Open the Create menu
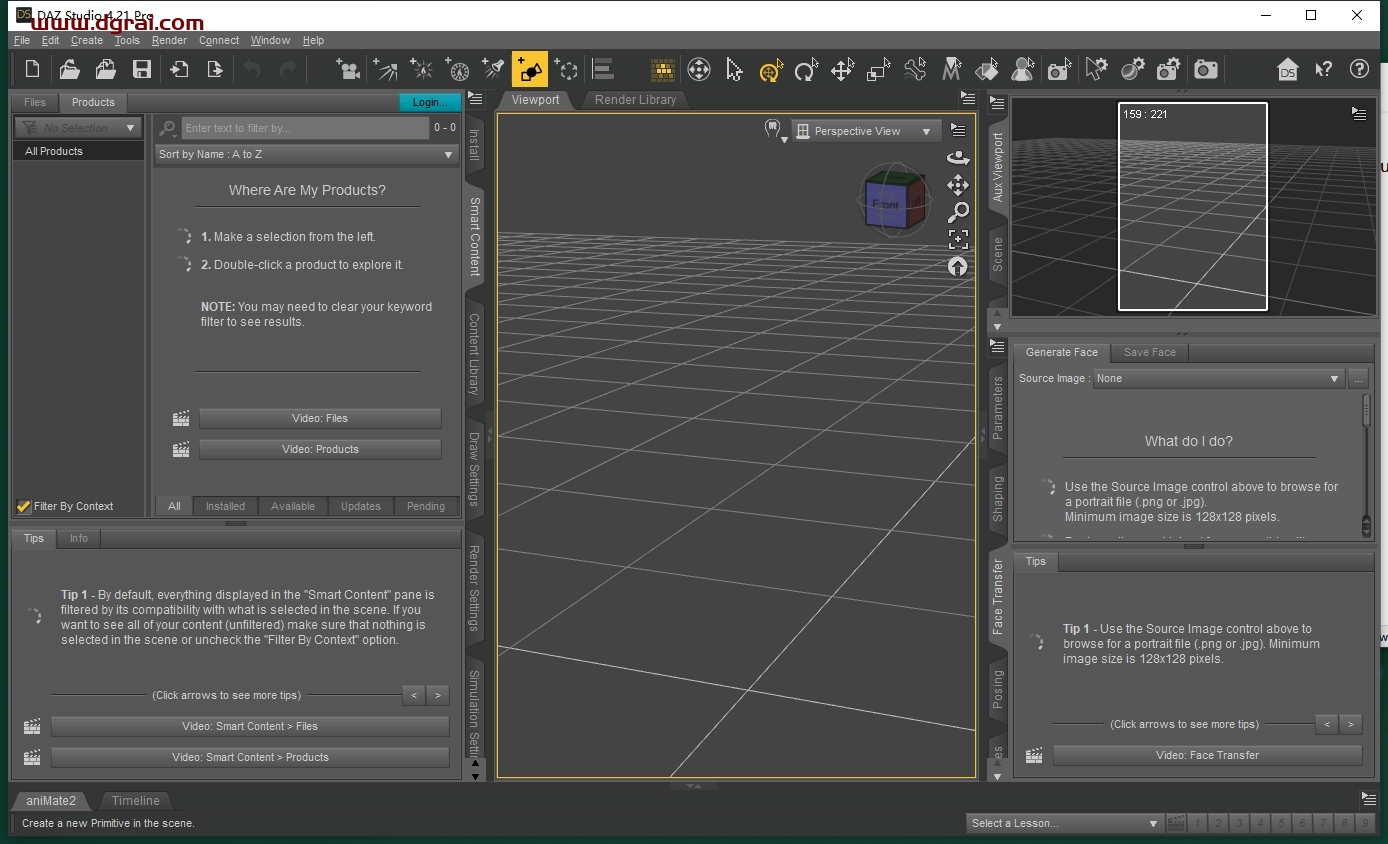The width and height of the screenshot is (1388, 844). pyautogui.click(x=87, y=40)
